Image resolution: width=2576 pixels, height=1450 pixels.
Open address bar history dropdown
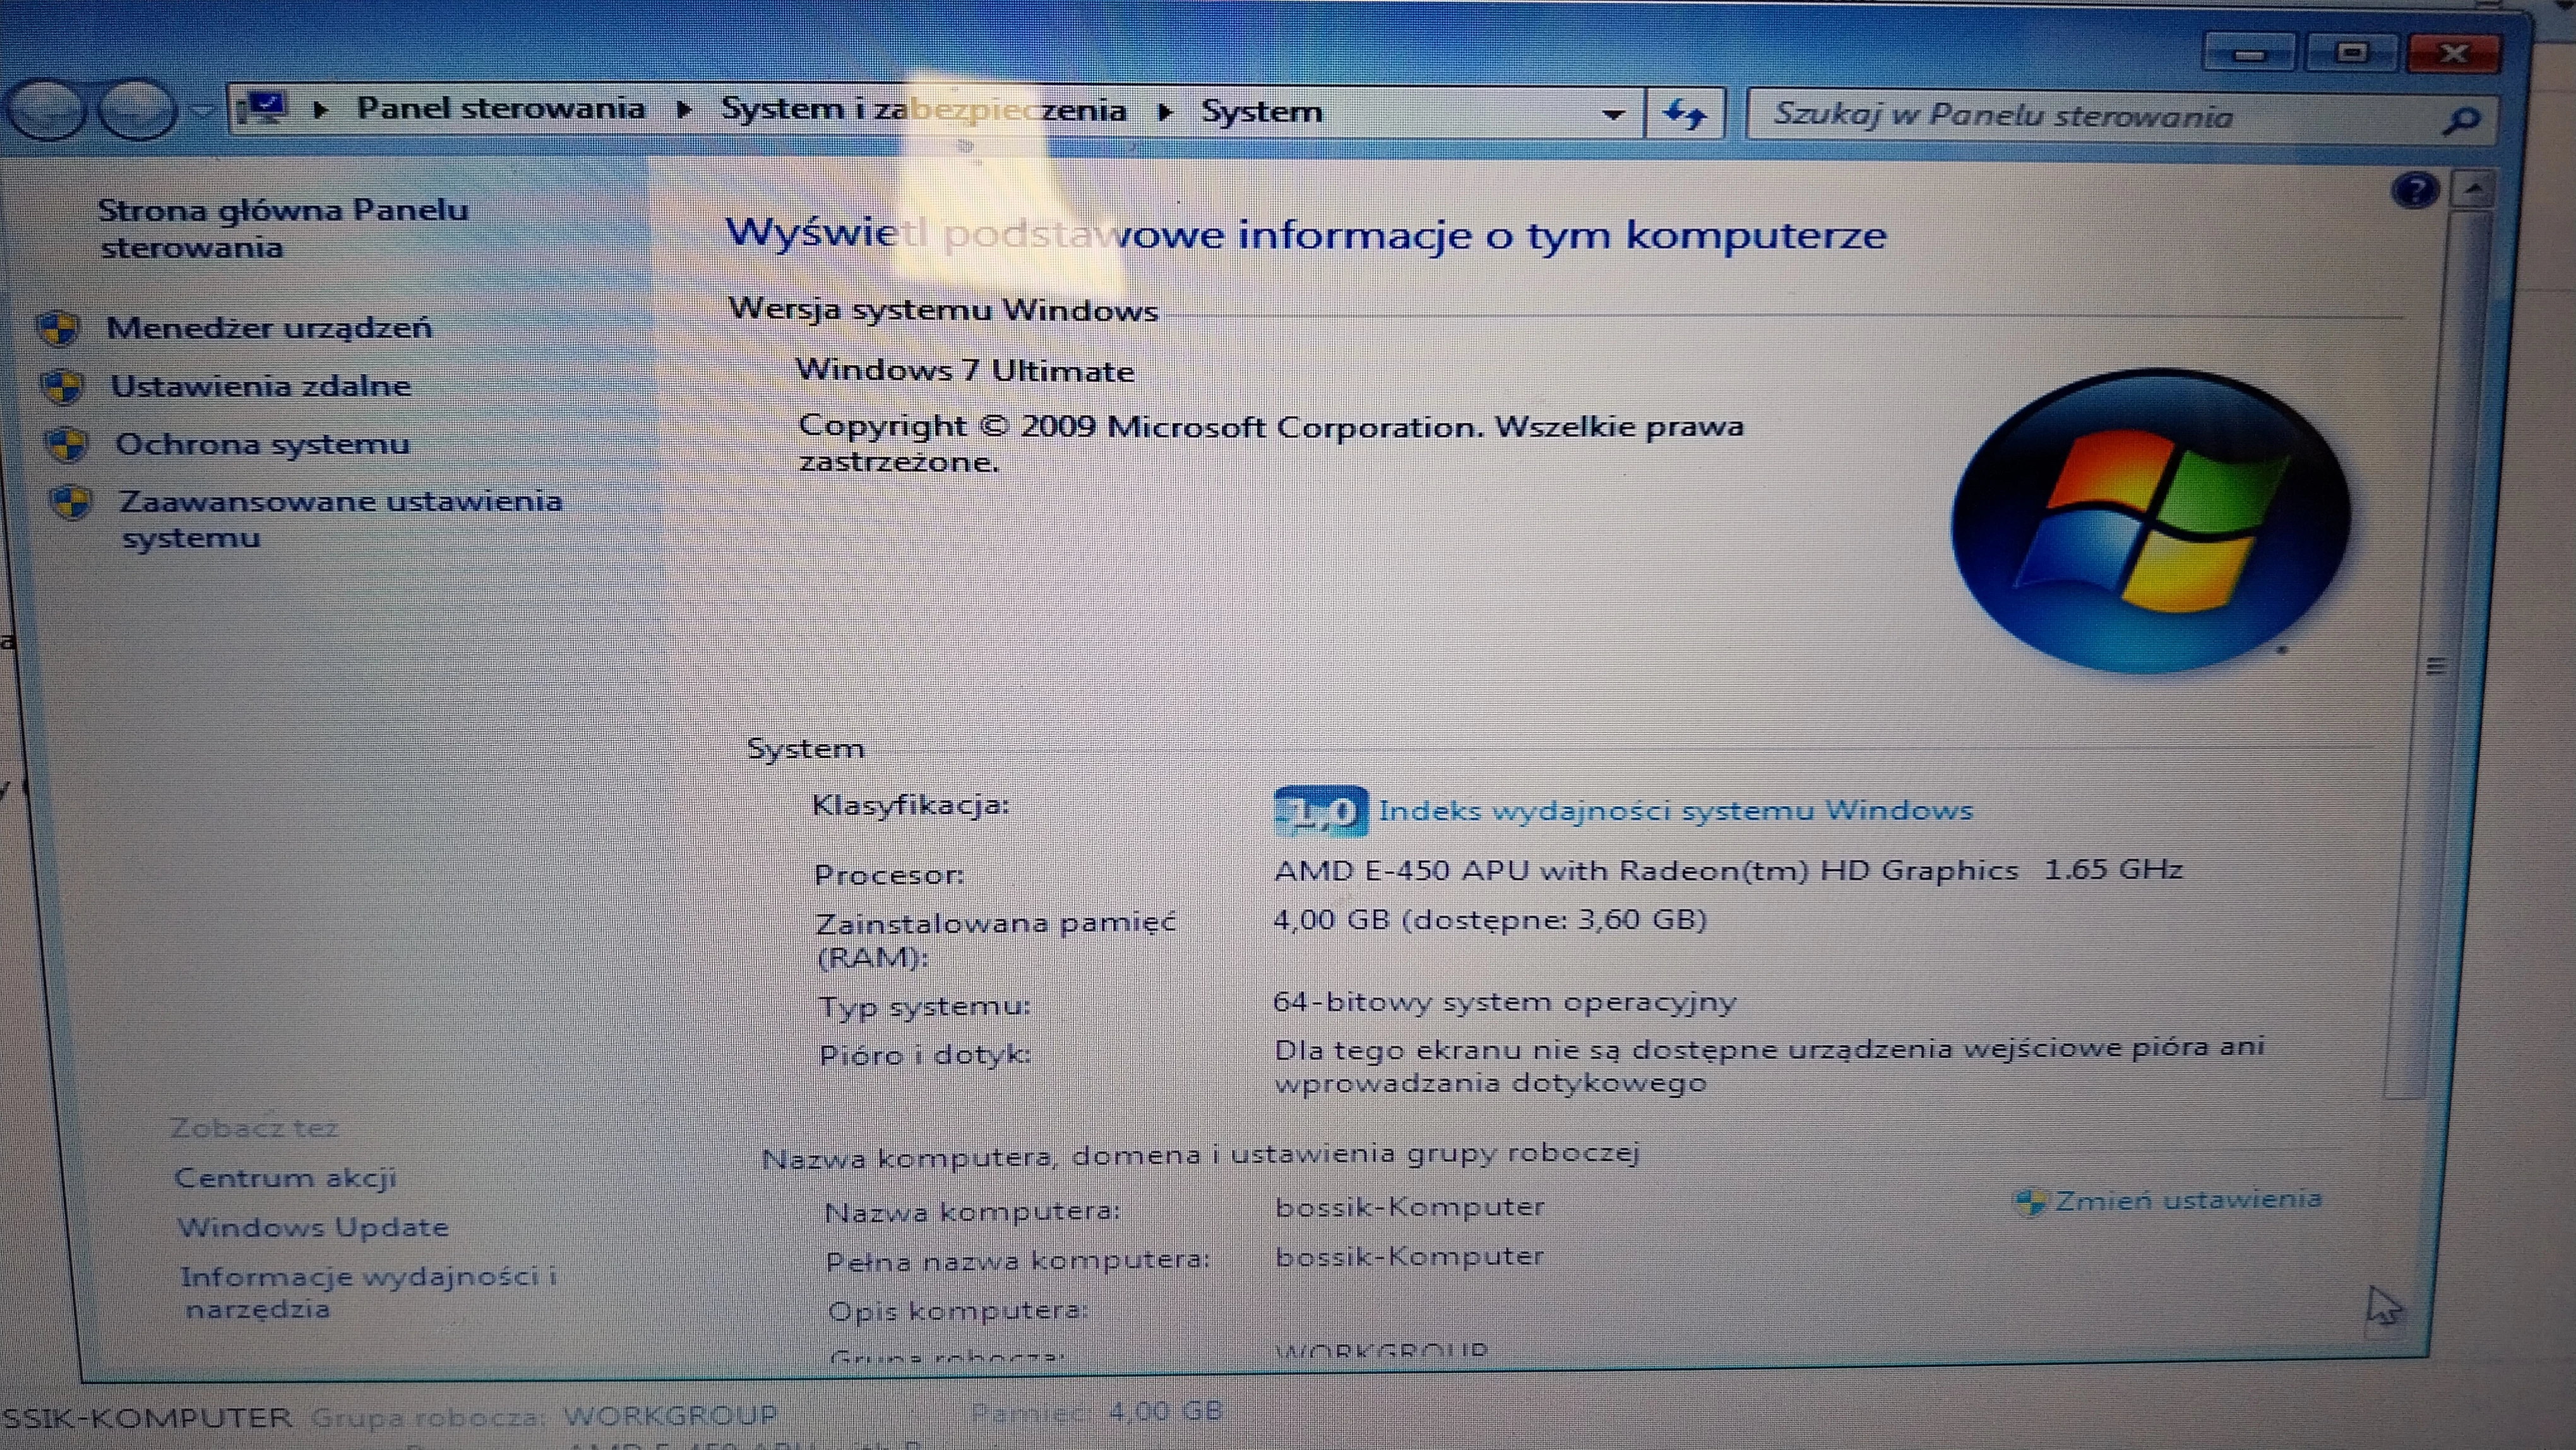[1612, 114]
